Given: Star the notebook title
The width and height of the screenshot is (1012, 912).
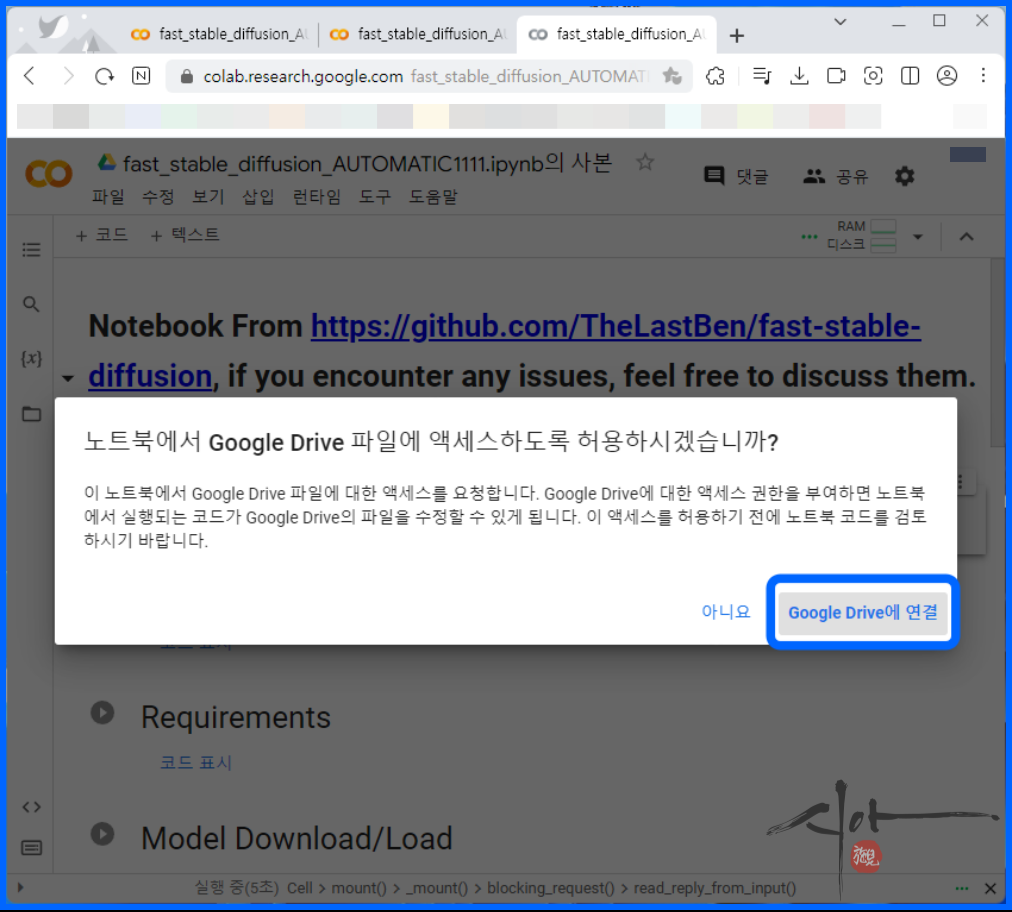Looking at the screenshot, I should 645,162.
